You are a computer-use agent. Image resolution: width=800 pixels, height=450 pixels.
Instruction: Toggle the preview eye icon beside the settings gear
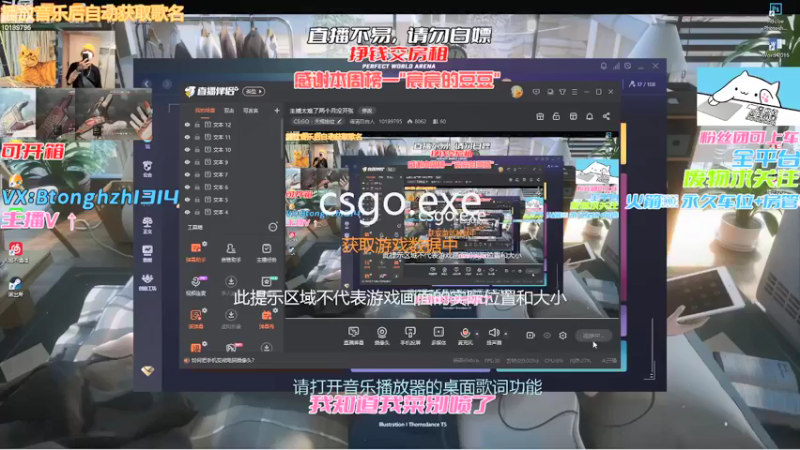click(547, 335)
